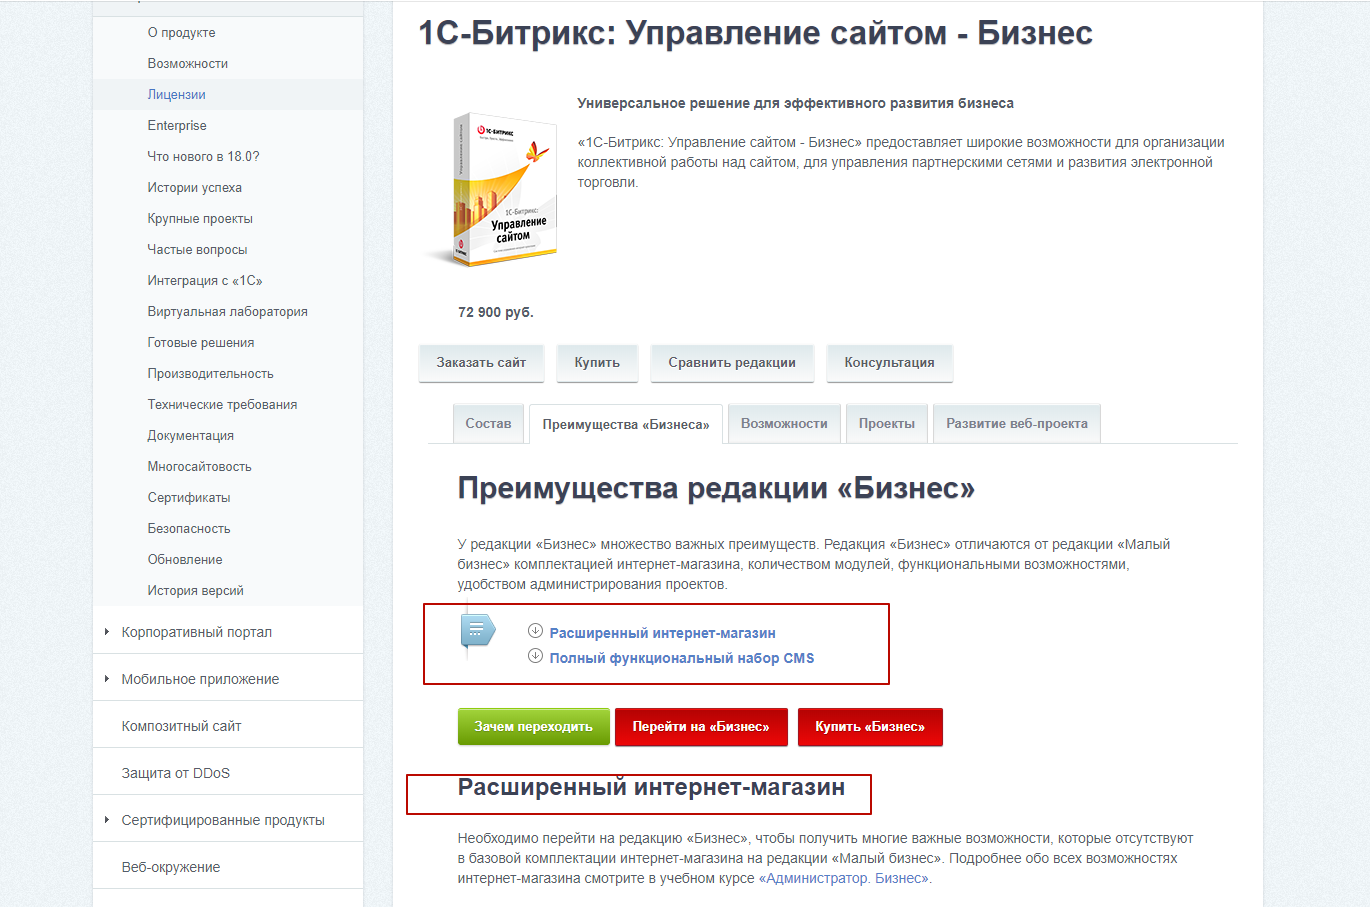This screenshot has height=907, width=1370.
Task: Click the green Зачем переходить button
Action: click(x=533, y=727)
